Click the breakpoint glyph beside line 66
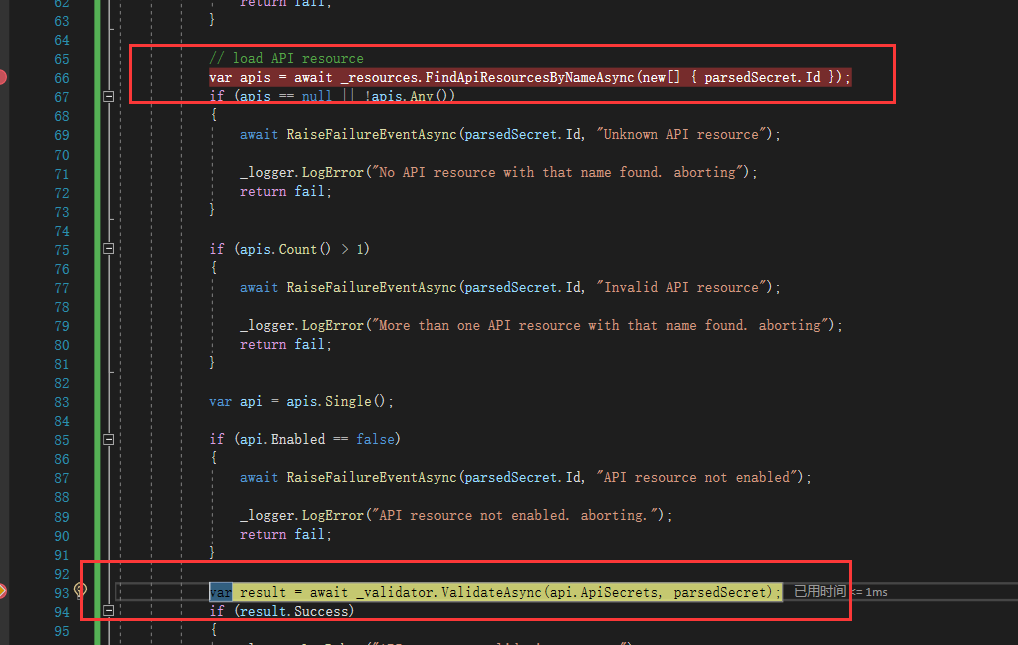This screenshot has height=645, width=1018. click(x=5, y=76)
